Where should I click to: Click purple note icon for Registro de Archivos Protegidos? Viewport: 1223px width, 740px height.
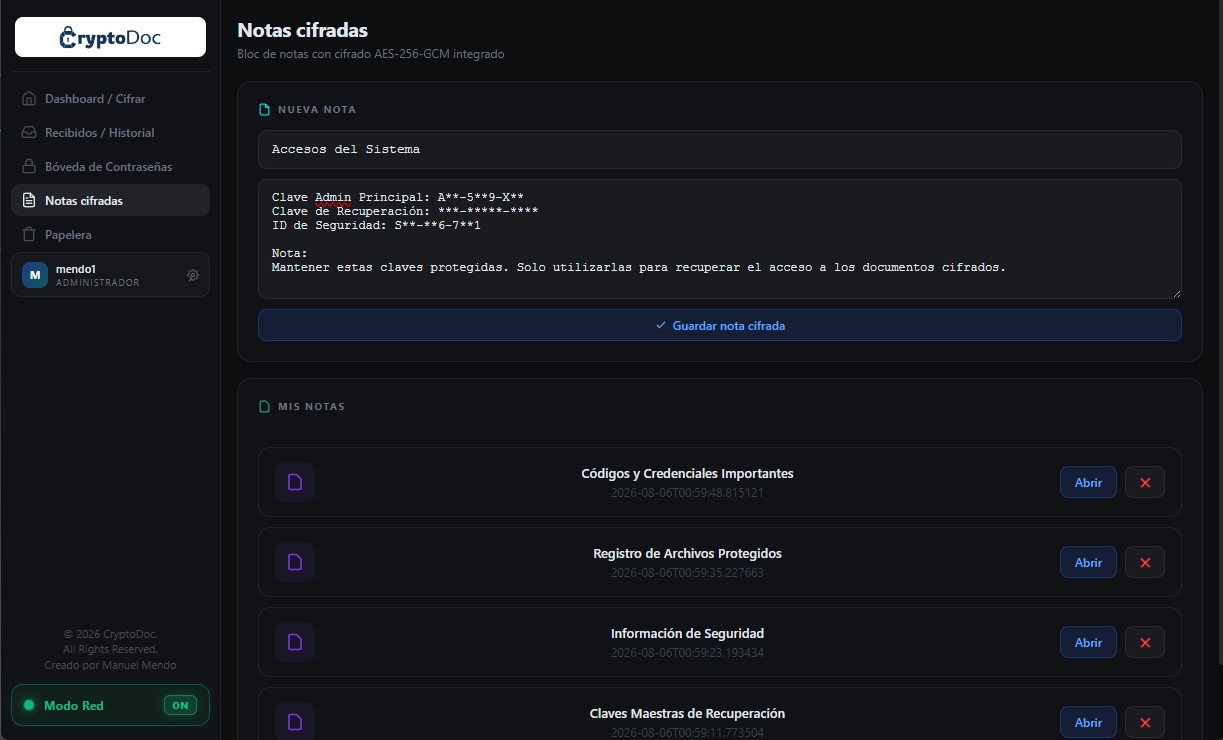(295, 562)
